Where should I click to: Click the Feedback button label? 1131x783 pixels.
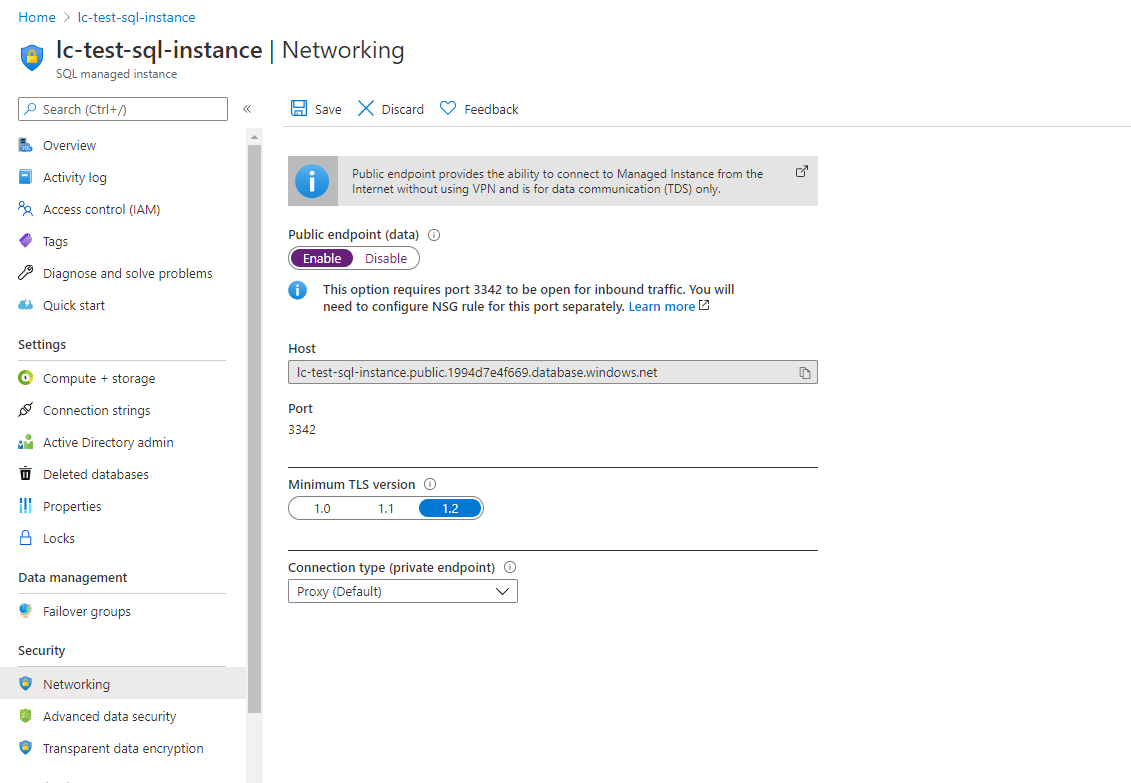point(491,110)
